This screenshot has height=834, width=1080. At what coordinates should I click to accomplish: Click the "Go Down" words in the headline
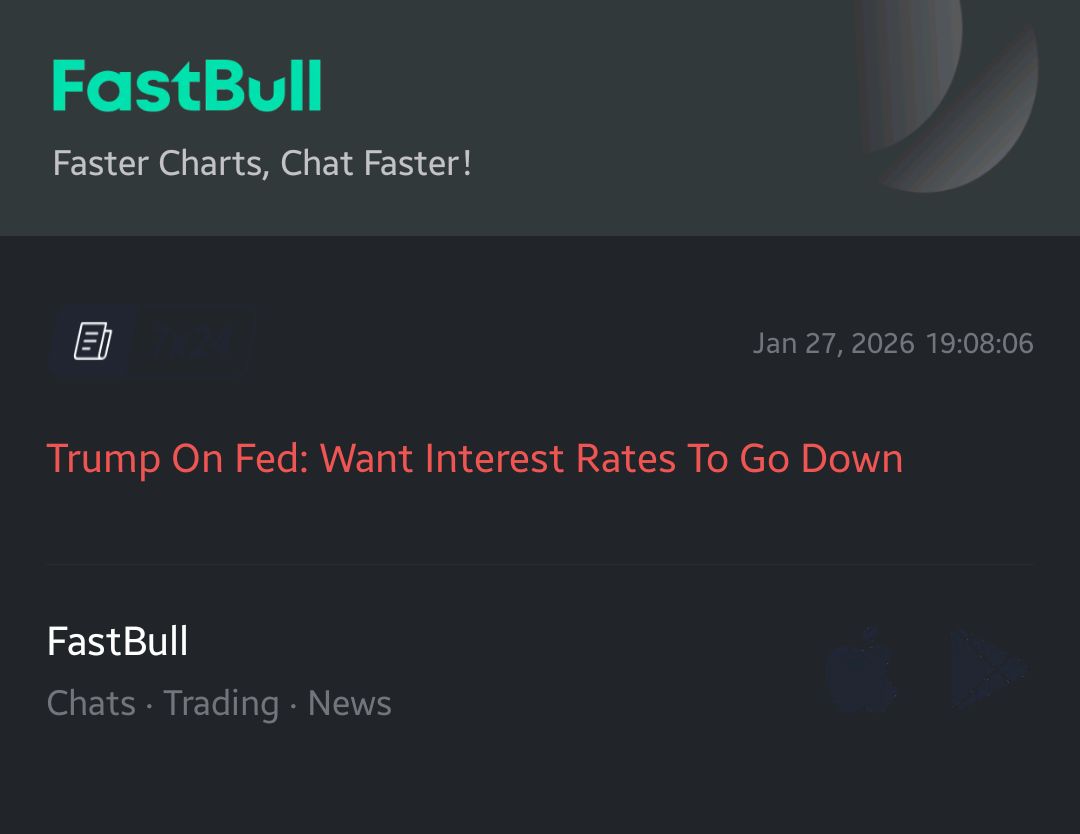[821, 459]
